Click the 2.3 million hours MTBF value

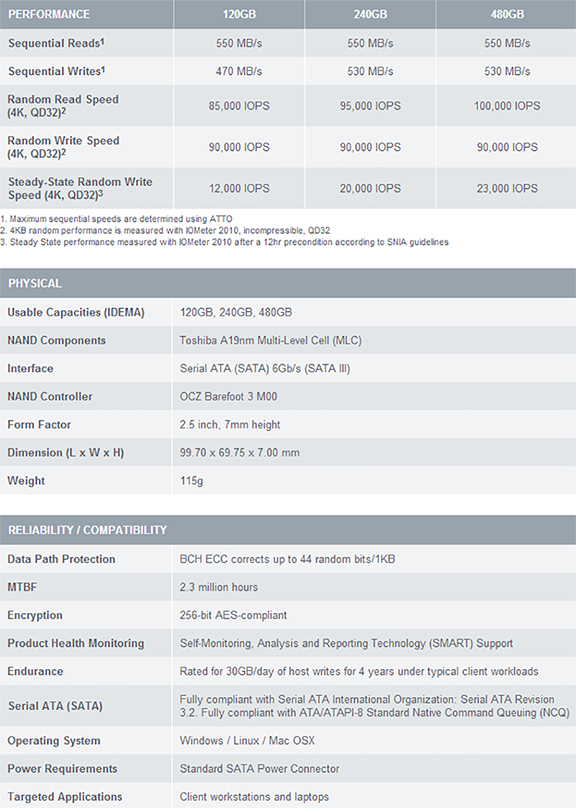click(x=218, y=587)
